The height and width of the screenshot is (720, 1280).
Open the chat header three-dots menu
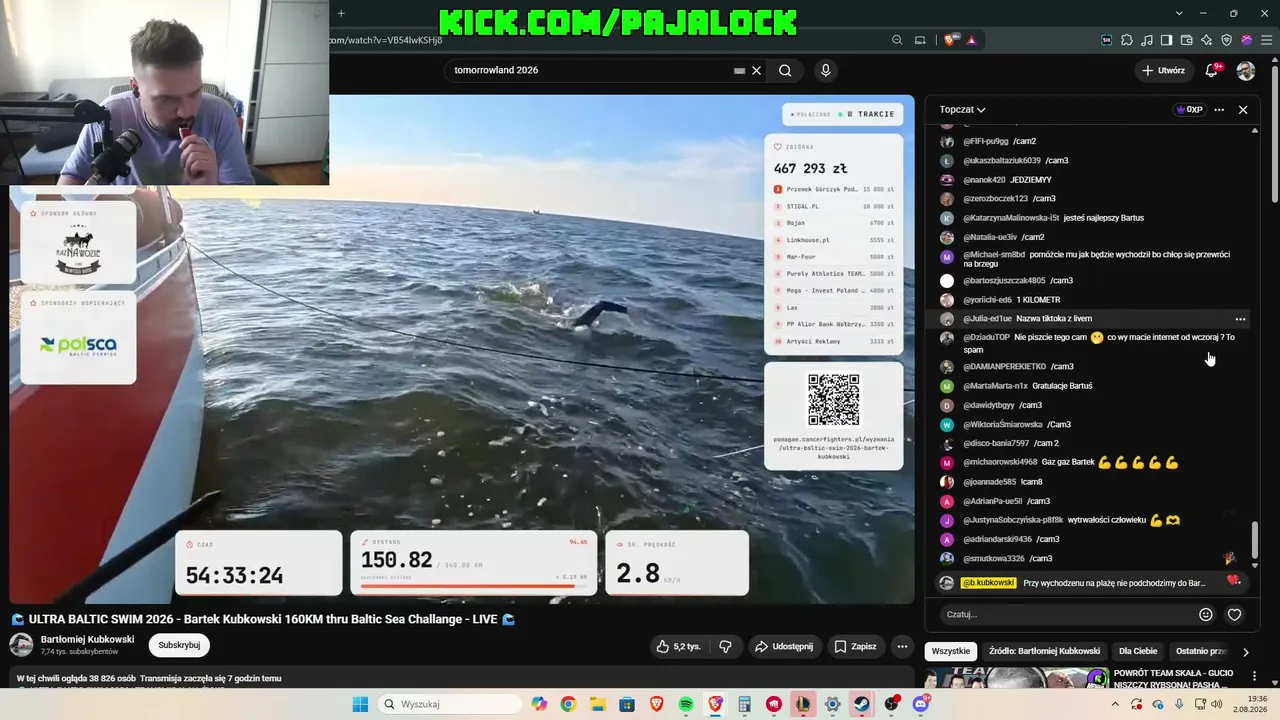coord(1219,110)
